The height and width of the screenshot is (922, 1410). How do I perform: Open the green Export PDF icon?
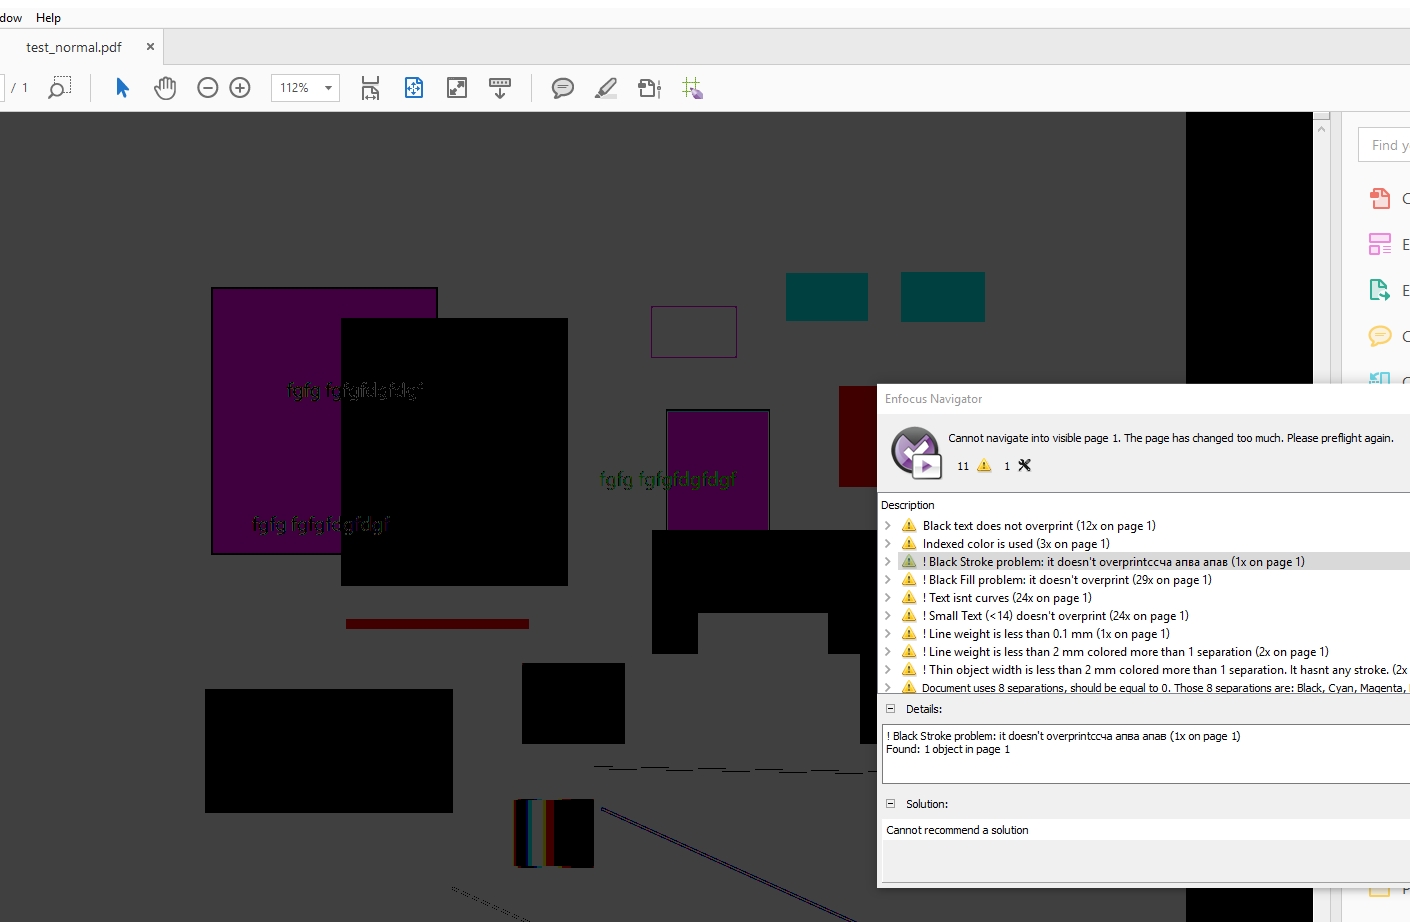(1380, 290)
